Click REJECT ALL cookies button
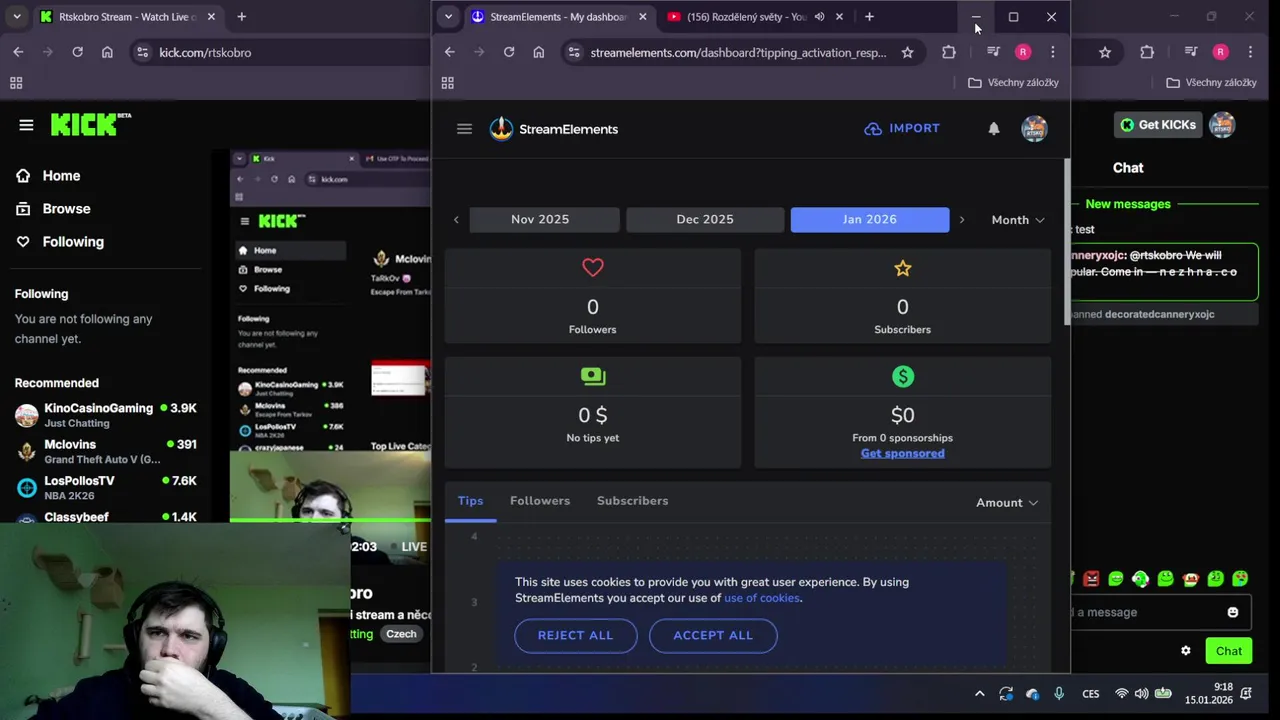The image size is (1280, 720). tap(576, 635)
